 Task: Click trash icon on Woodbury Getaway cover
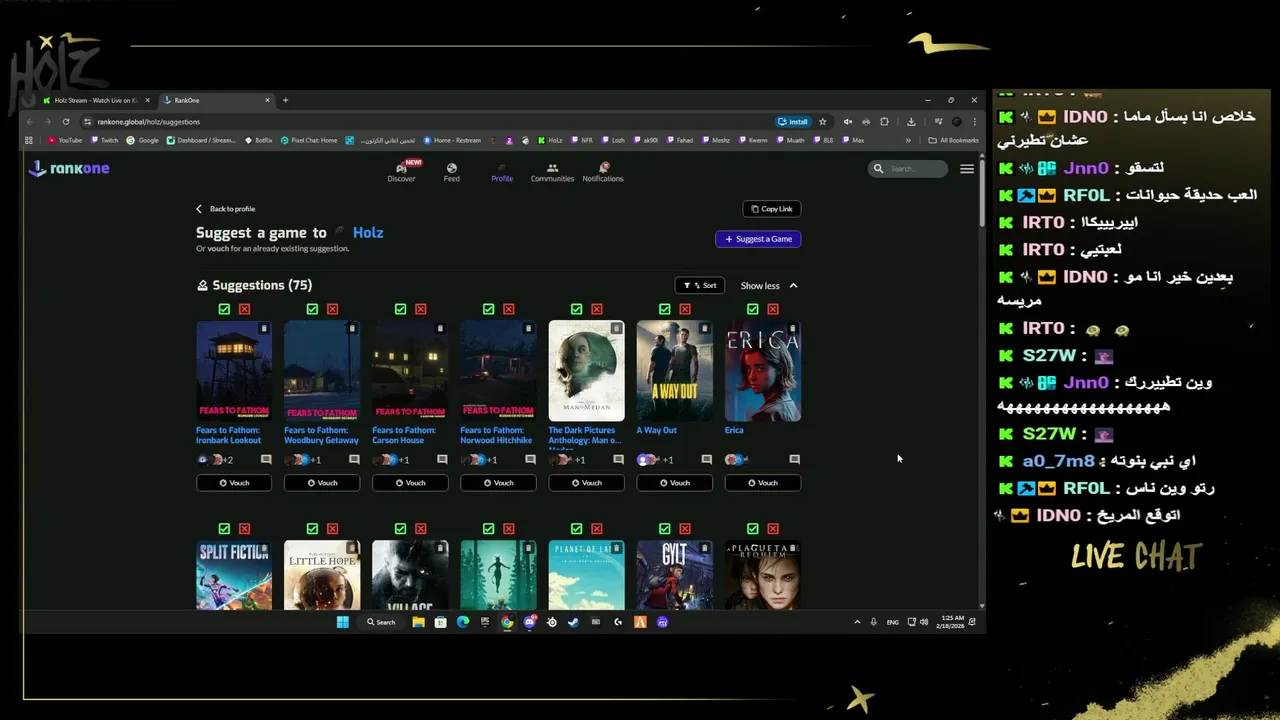[x=352, y=328]
